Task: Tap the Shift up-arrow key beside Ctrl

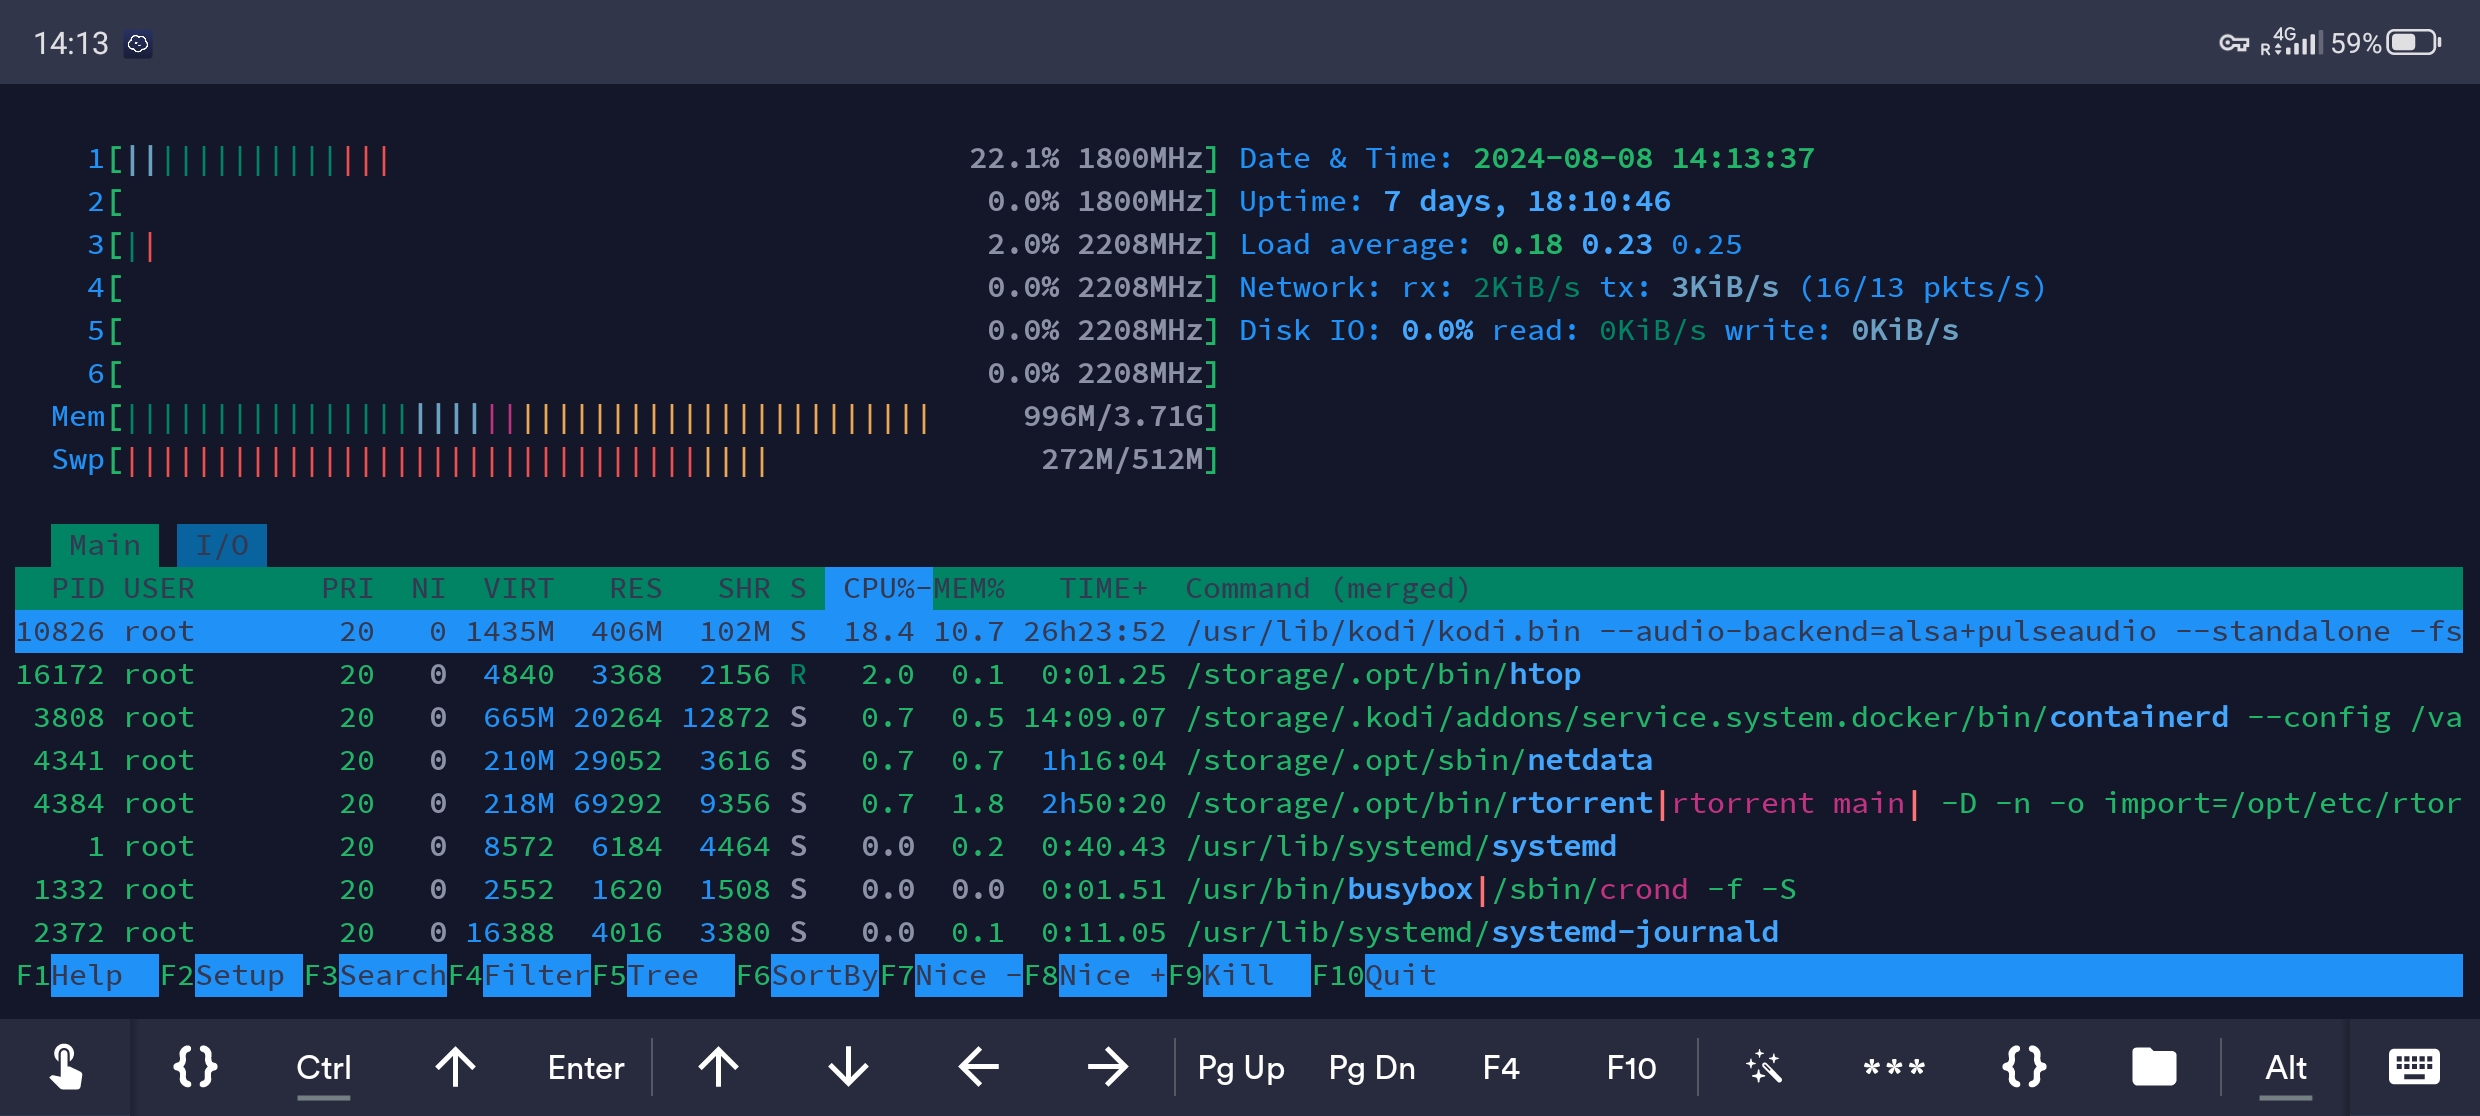Action: click(x=455, y=1067)
